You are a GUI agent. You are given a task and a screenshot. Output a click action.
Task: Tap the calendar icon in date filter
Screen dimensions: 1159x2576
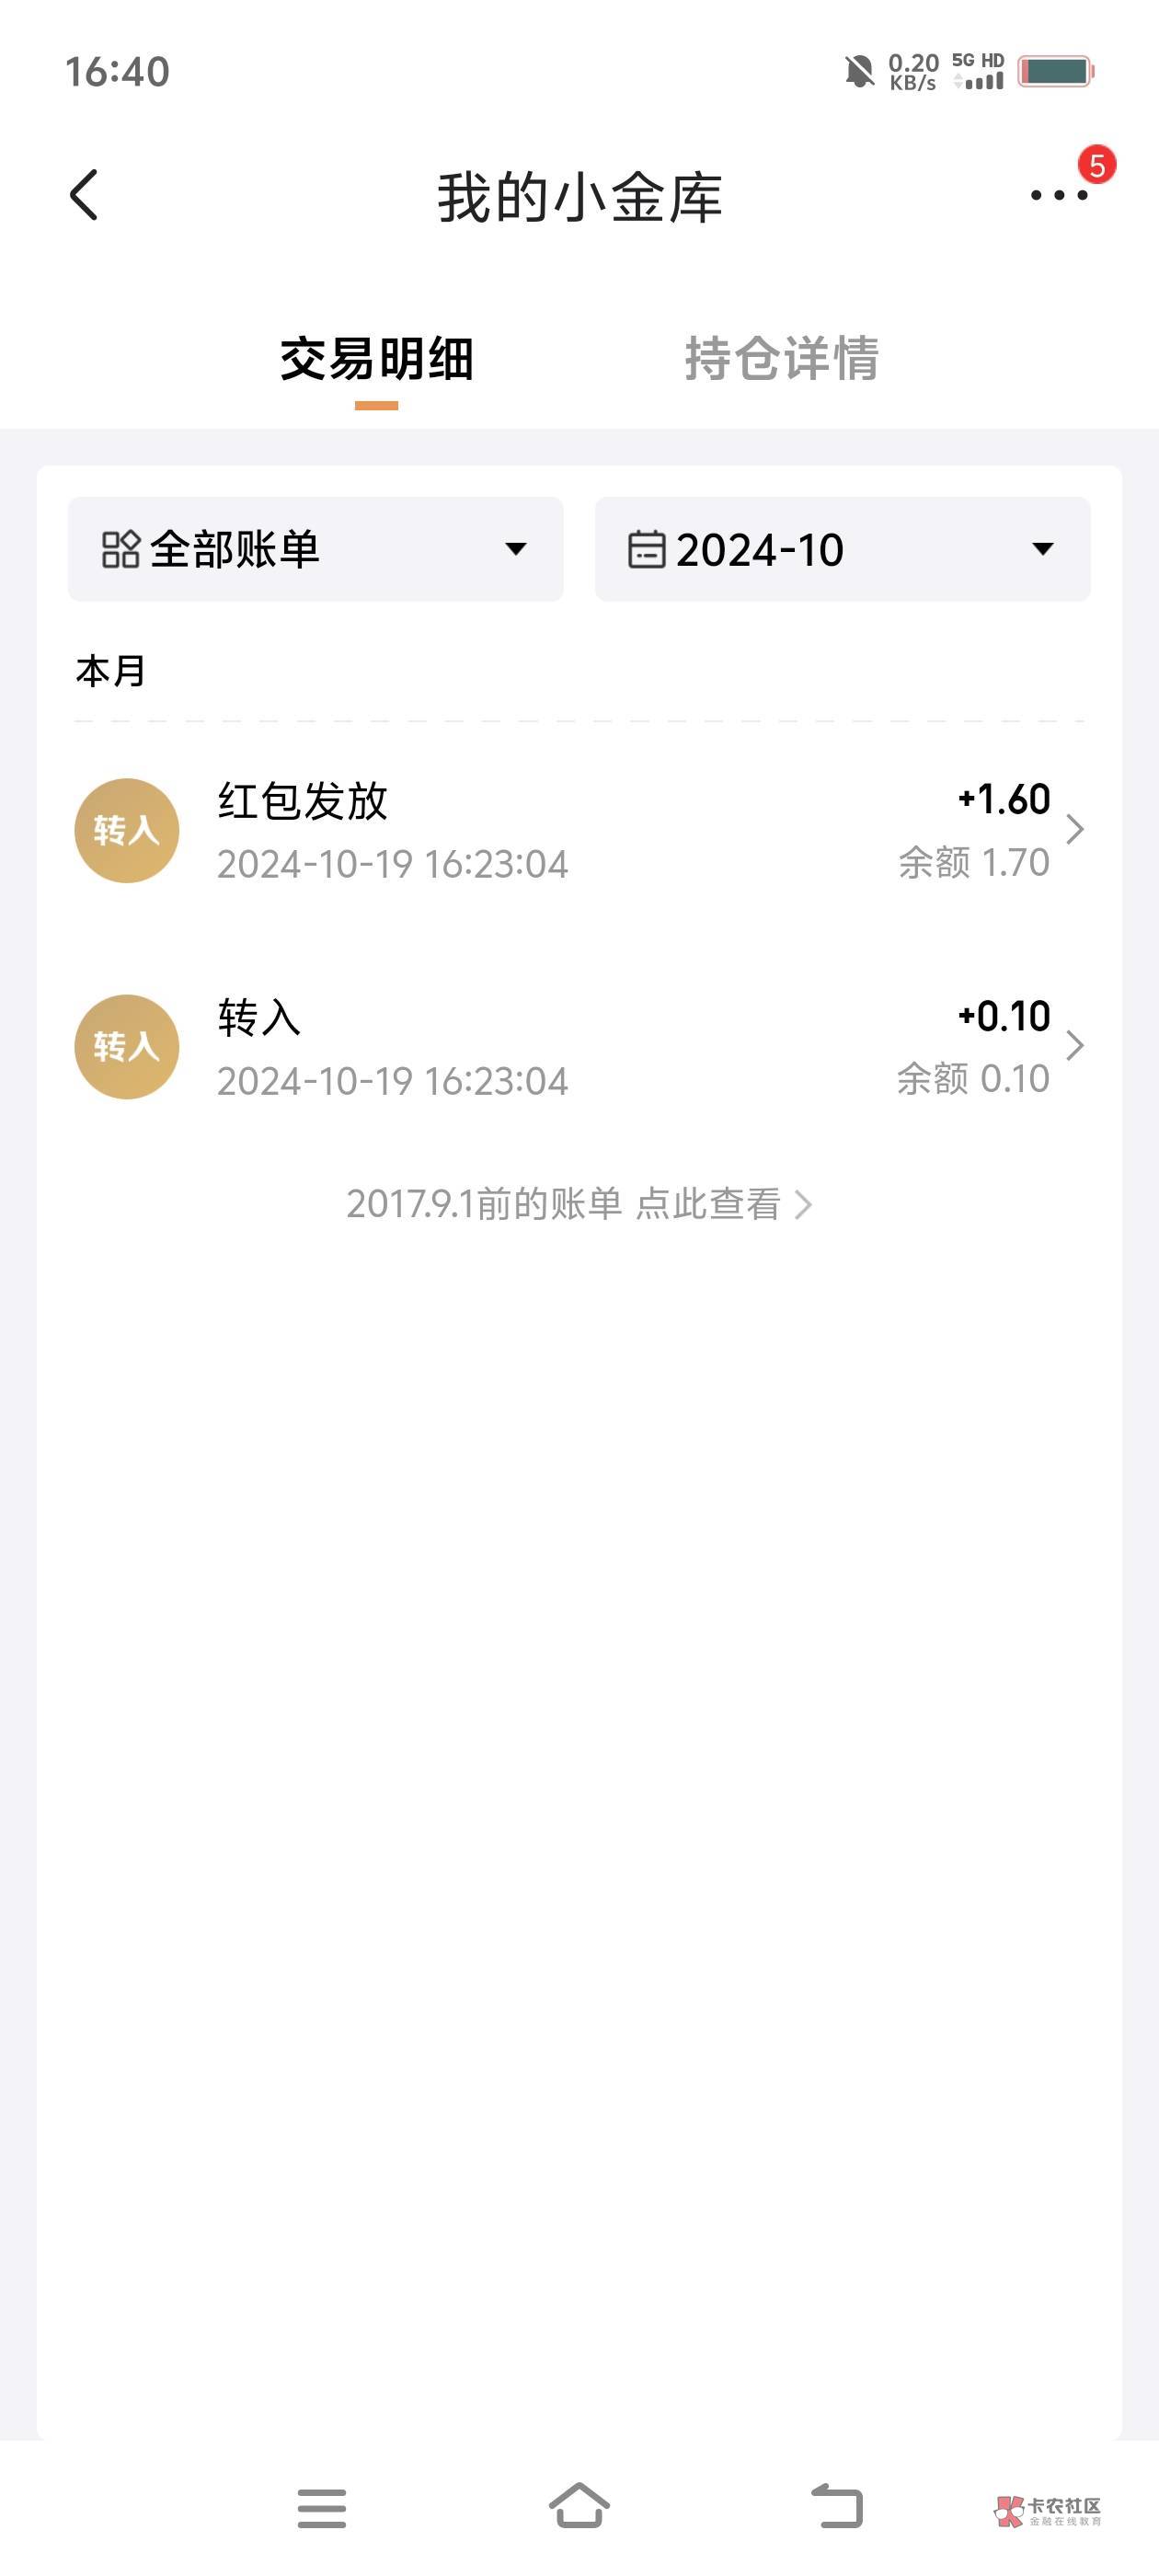(x=646, y=550)
